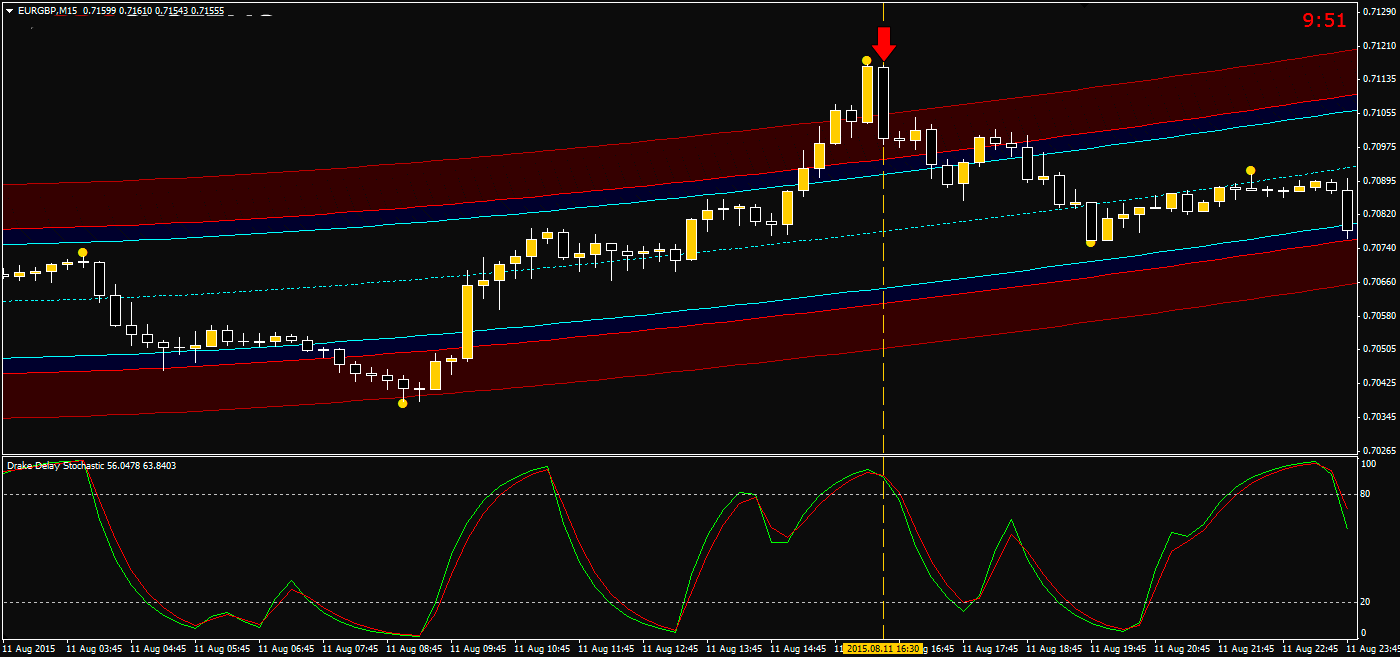Click the yellow dot above the 03:45 candle
This screenshot has width=1400, height=657.
[83, 252]
